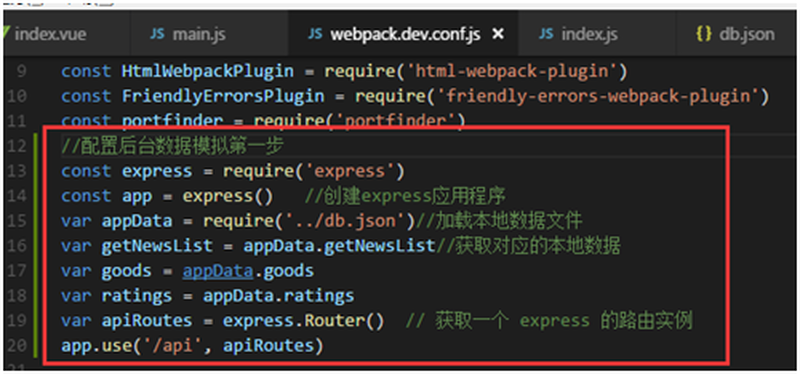Click appData.getNewsList on line 16

[x=339, y=246]
